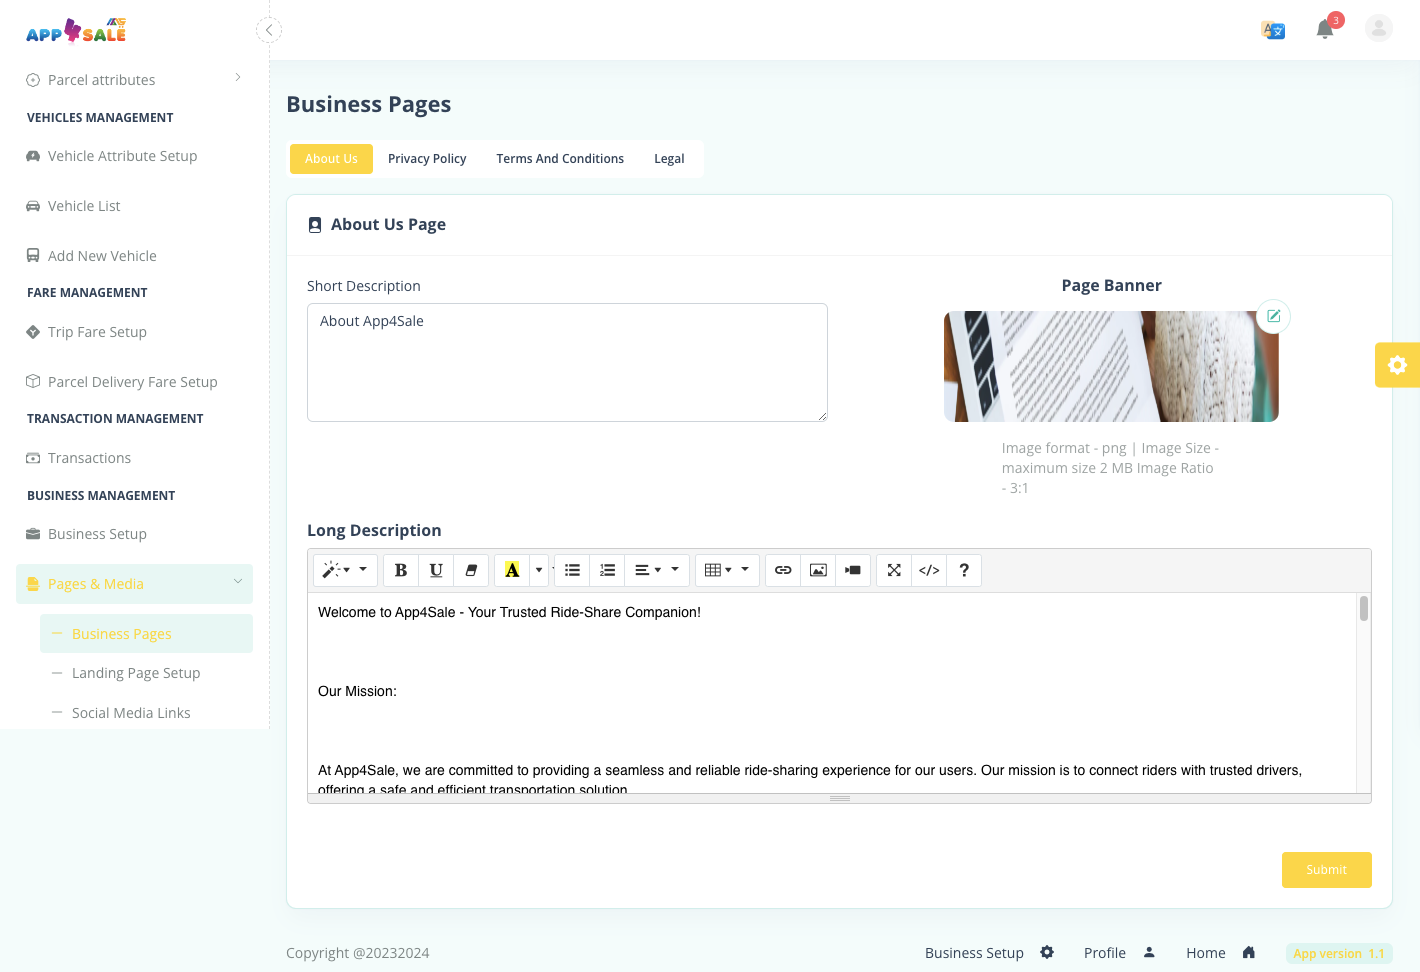This screenshot has width=1420, height=972.
Task: Open Parcel Delivery Fare Setup
Action: [x=134, y=382]
